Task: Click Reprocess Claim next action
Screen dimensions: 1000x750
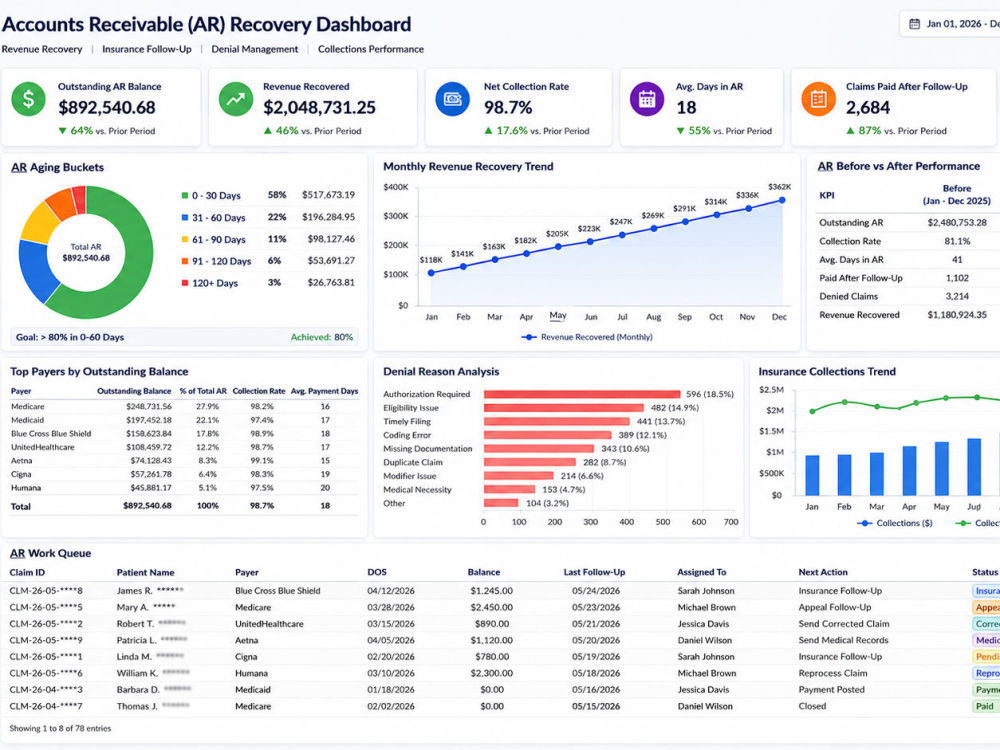Action: (833, 673)
